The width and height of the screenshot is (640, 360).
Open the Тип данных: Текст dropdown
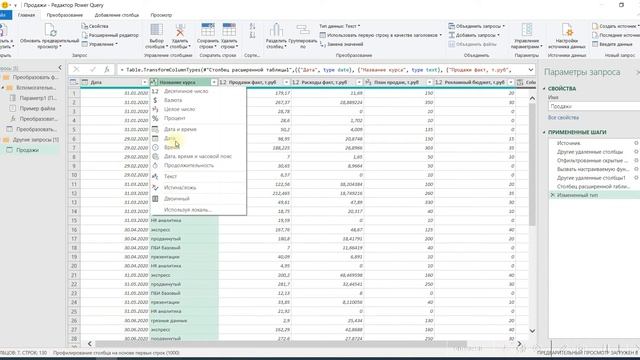(x=340, y=26)
